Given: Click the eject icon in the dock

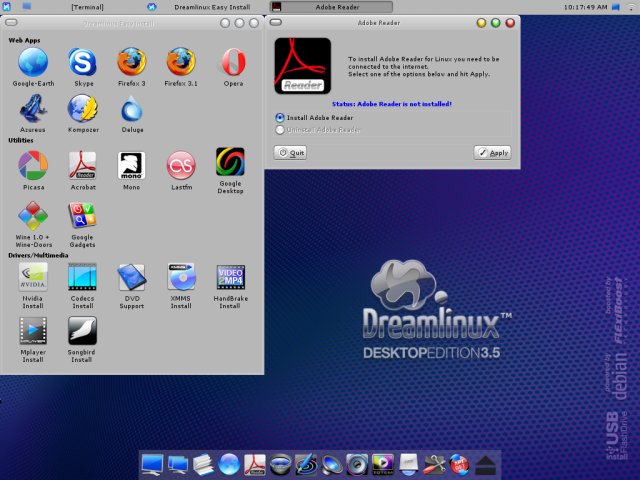Looking at the screenshot, I should point(485,465).
